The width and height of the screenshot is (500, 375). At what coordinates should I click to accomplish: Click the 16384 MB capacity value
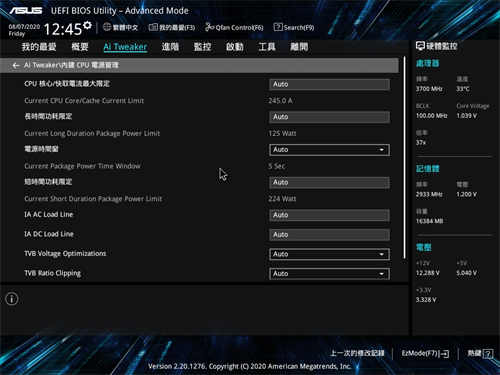[x=429, y=221]
